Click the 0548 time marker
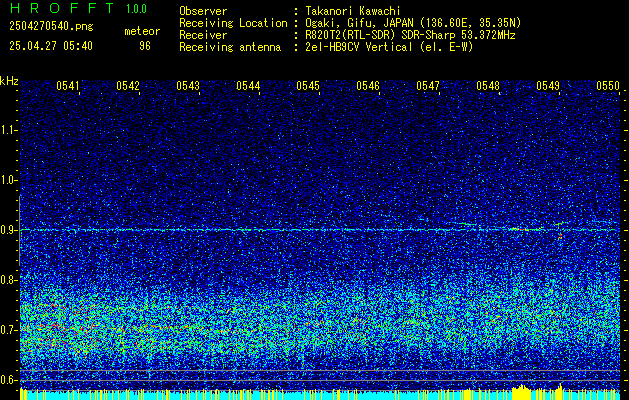Image resolution: width=629 pixels, height=400 pixels. (x=488, y=85)
